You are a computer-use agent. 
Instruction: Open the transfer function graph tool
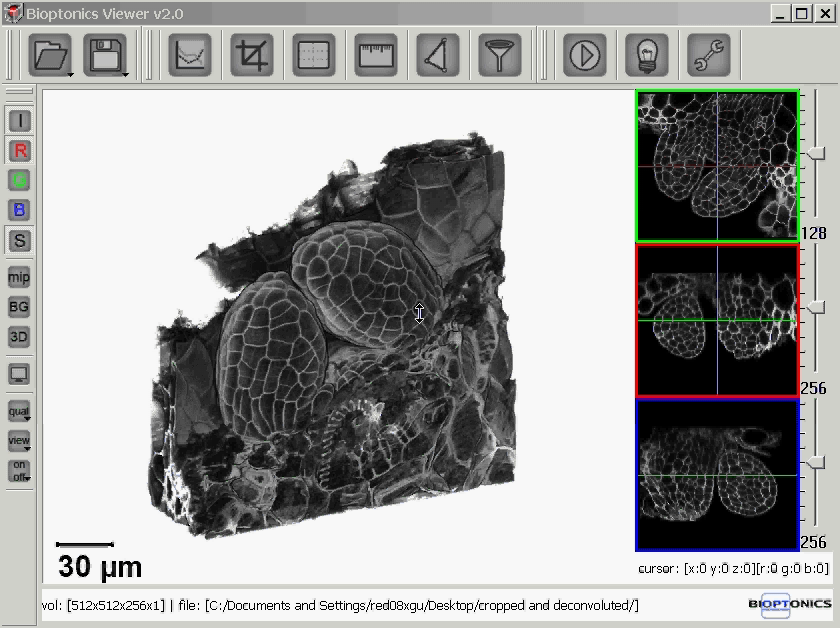pyautogui.click(x=189, y=55)
